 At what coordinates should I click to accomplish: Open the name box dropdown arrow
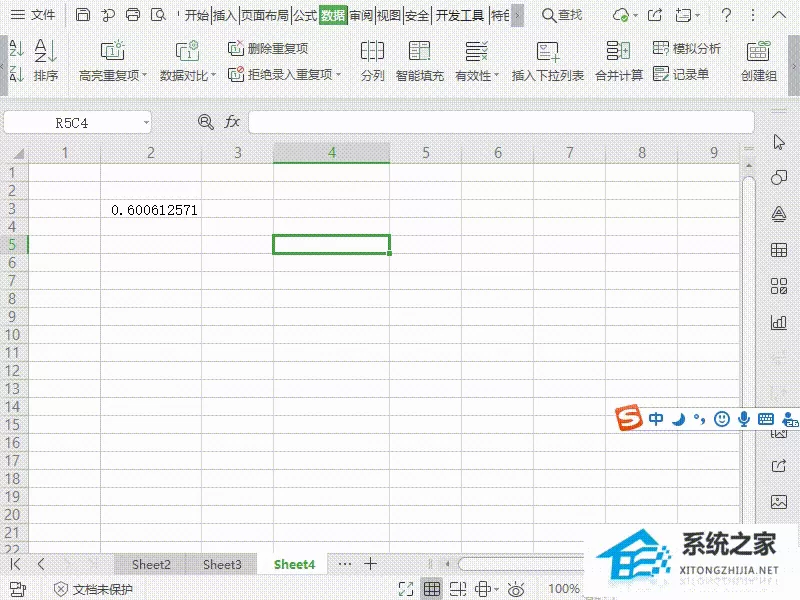tap(146, 122)
